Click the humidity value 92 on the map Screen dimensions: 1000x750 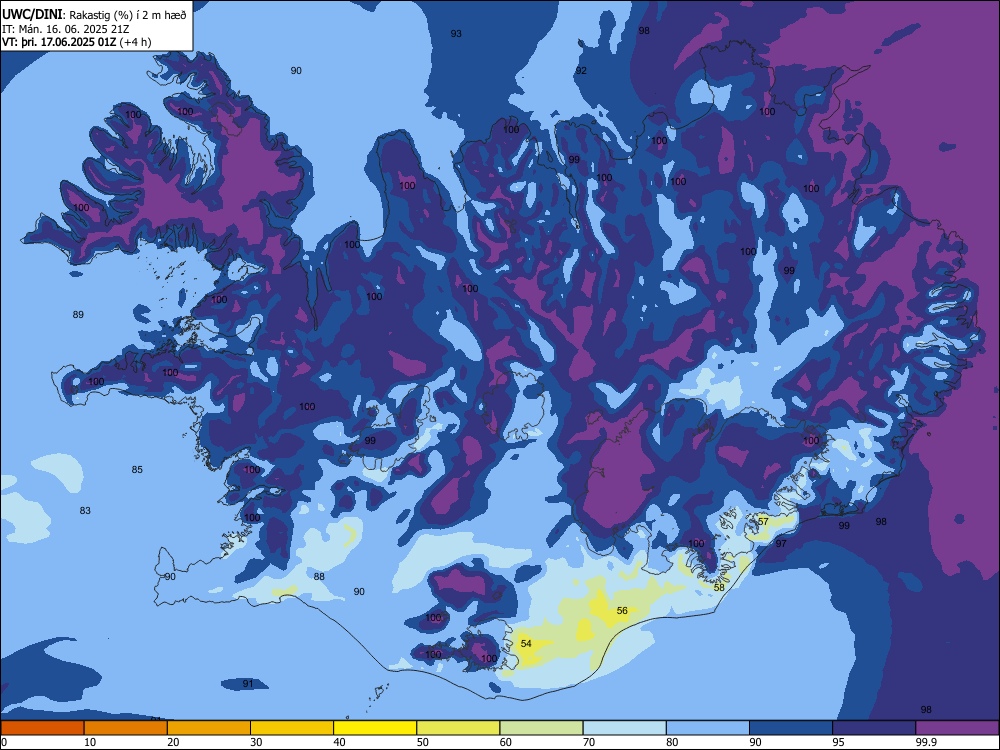coord(581,70)
